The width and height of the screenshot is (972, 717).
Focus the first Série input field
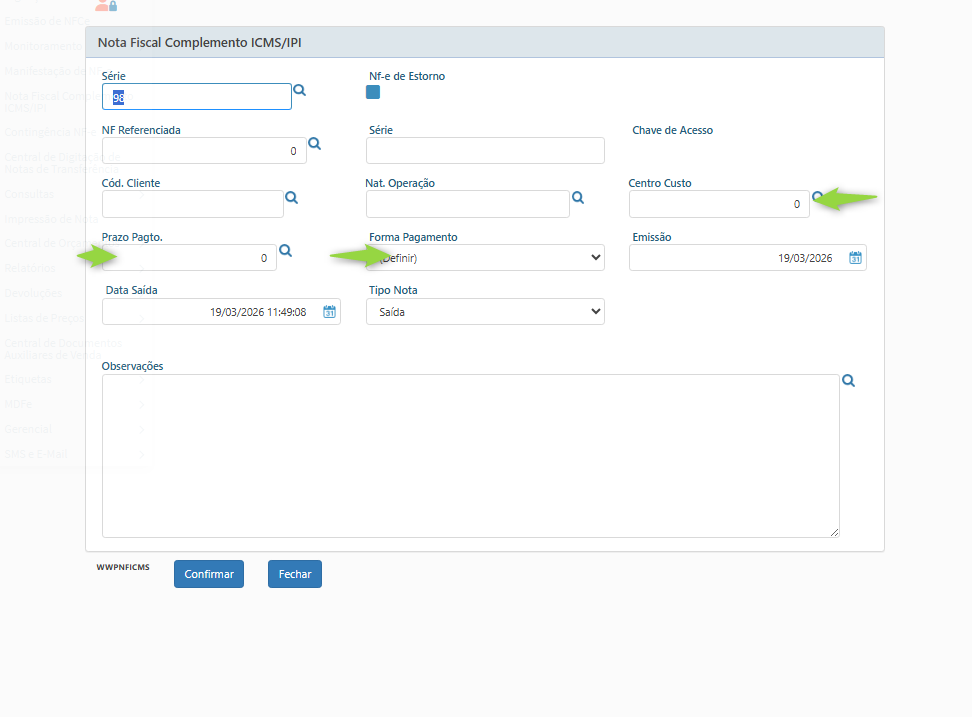pos(196,97)
